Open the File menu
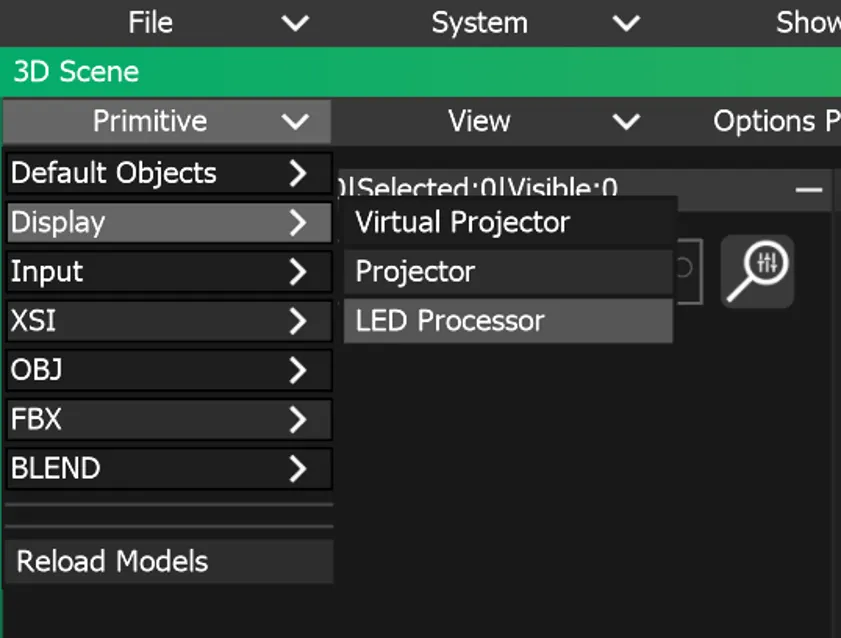Image resolution: width=841 pixels, height=638 pixels. coord(150,23)
